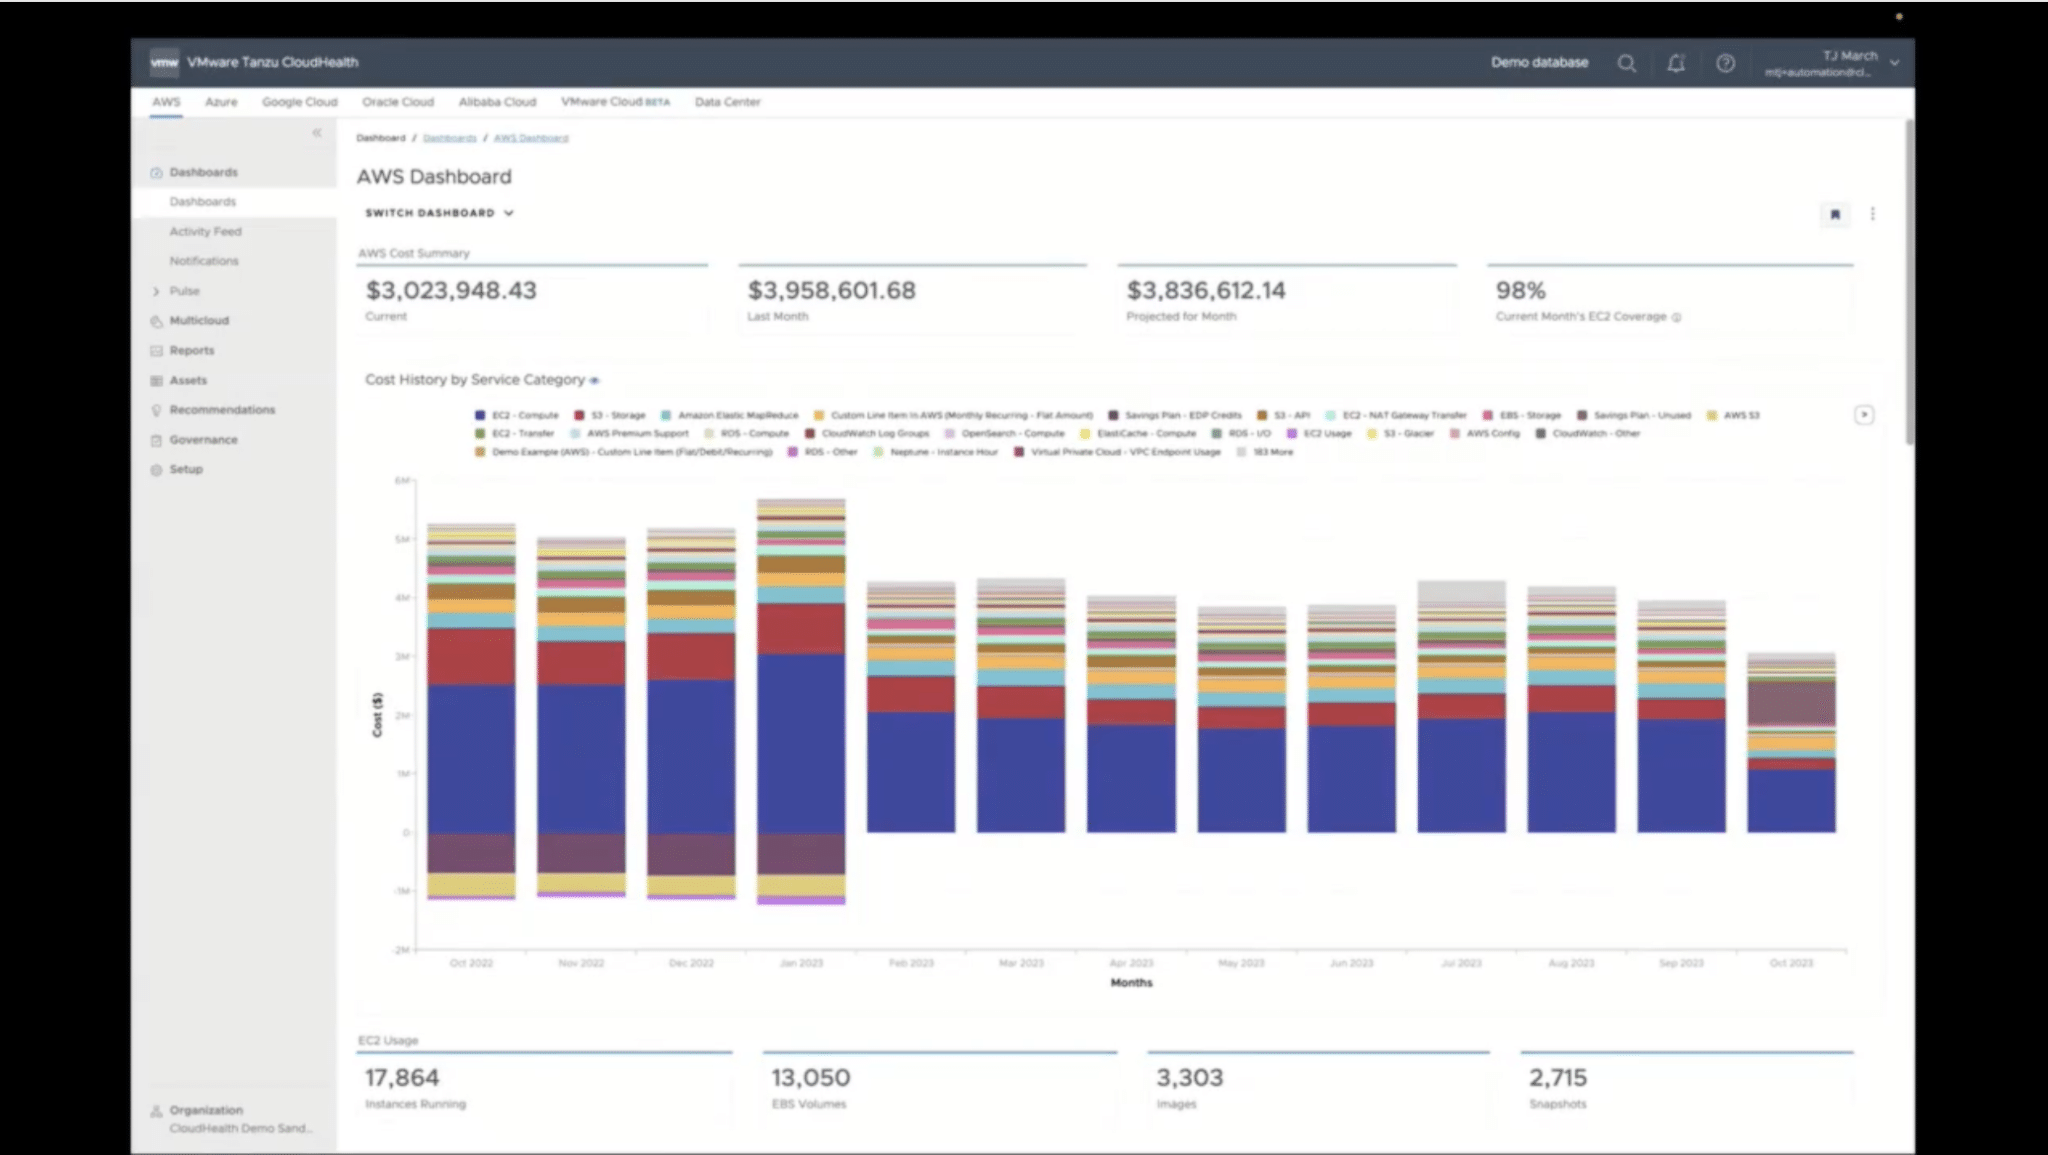Click the search magnifier icon in header
This screenshot has height=1155, width=2048.
point(1627,63)
